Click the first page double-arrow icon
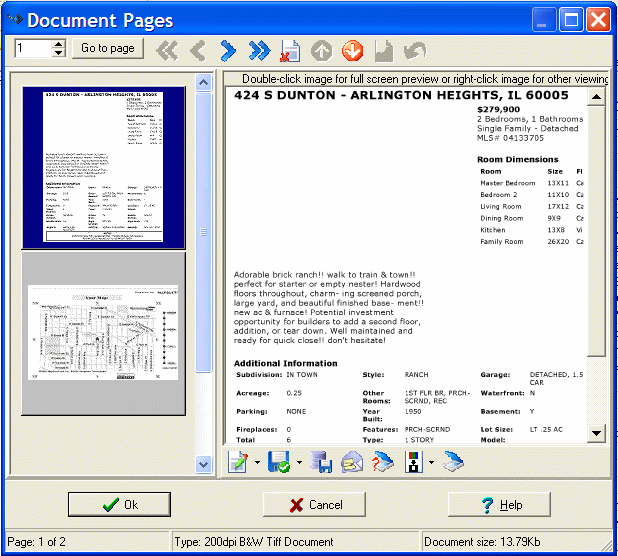 166,49
